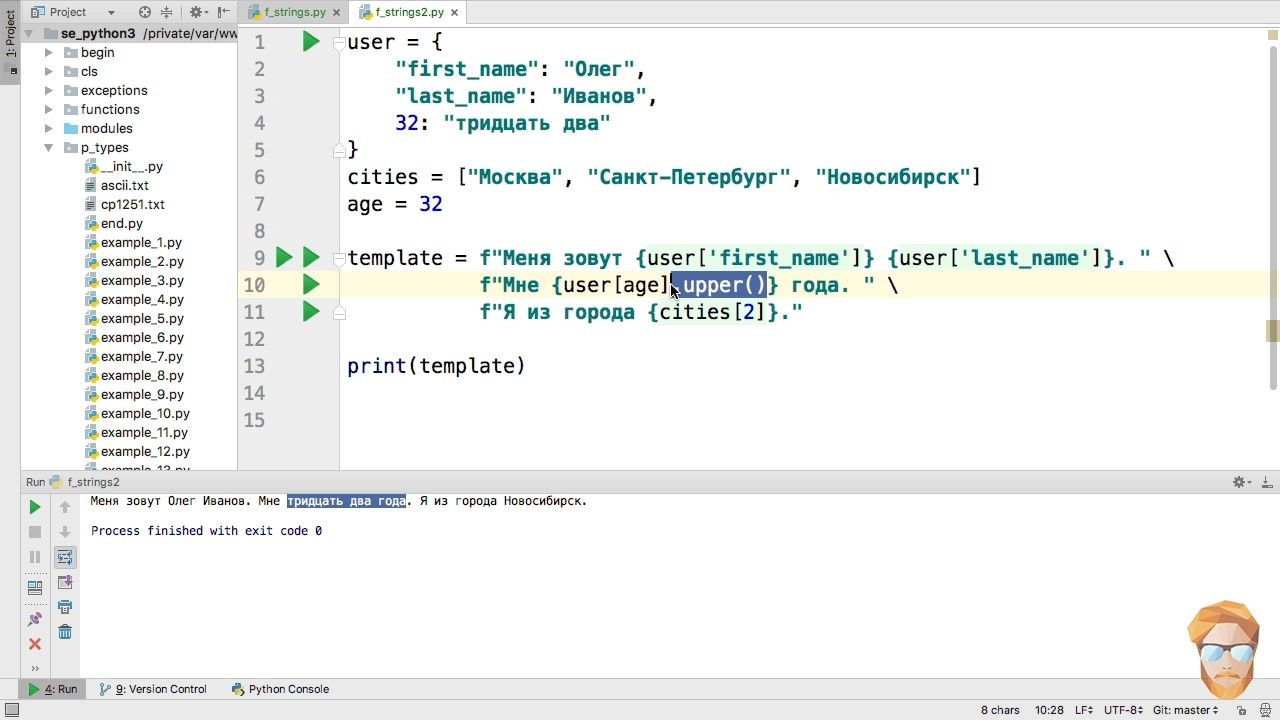
Task: Toggle scroll to end in the Run console
Action: tap(65, 582)
